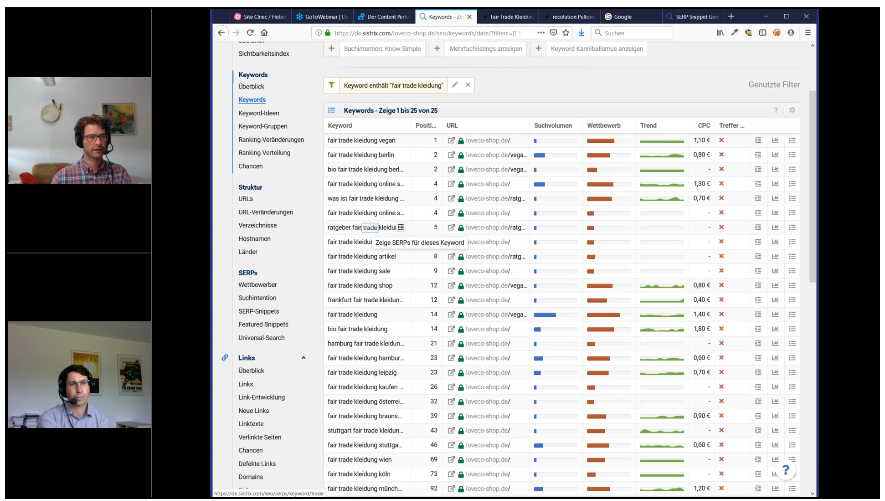Open Keyword-Gruppen in the sidebar
The width and height of the screenshot is (885, 501).
pos(262,126)
